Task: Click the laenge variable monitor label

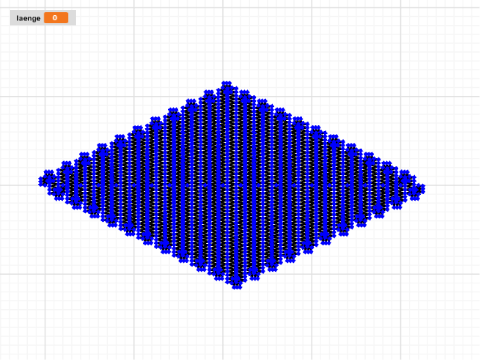Action: (x=28, y=18)
